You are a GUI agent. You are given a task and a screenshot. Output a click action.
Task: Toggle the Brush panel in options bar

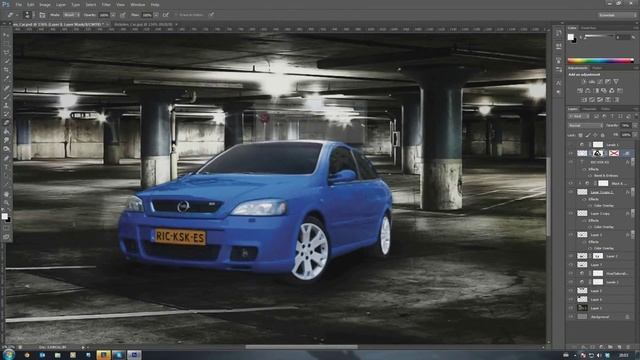point(42,15)
